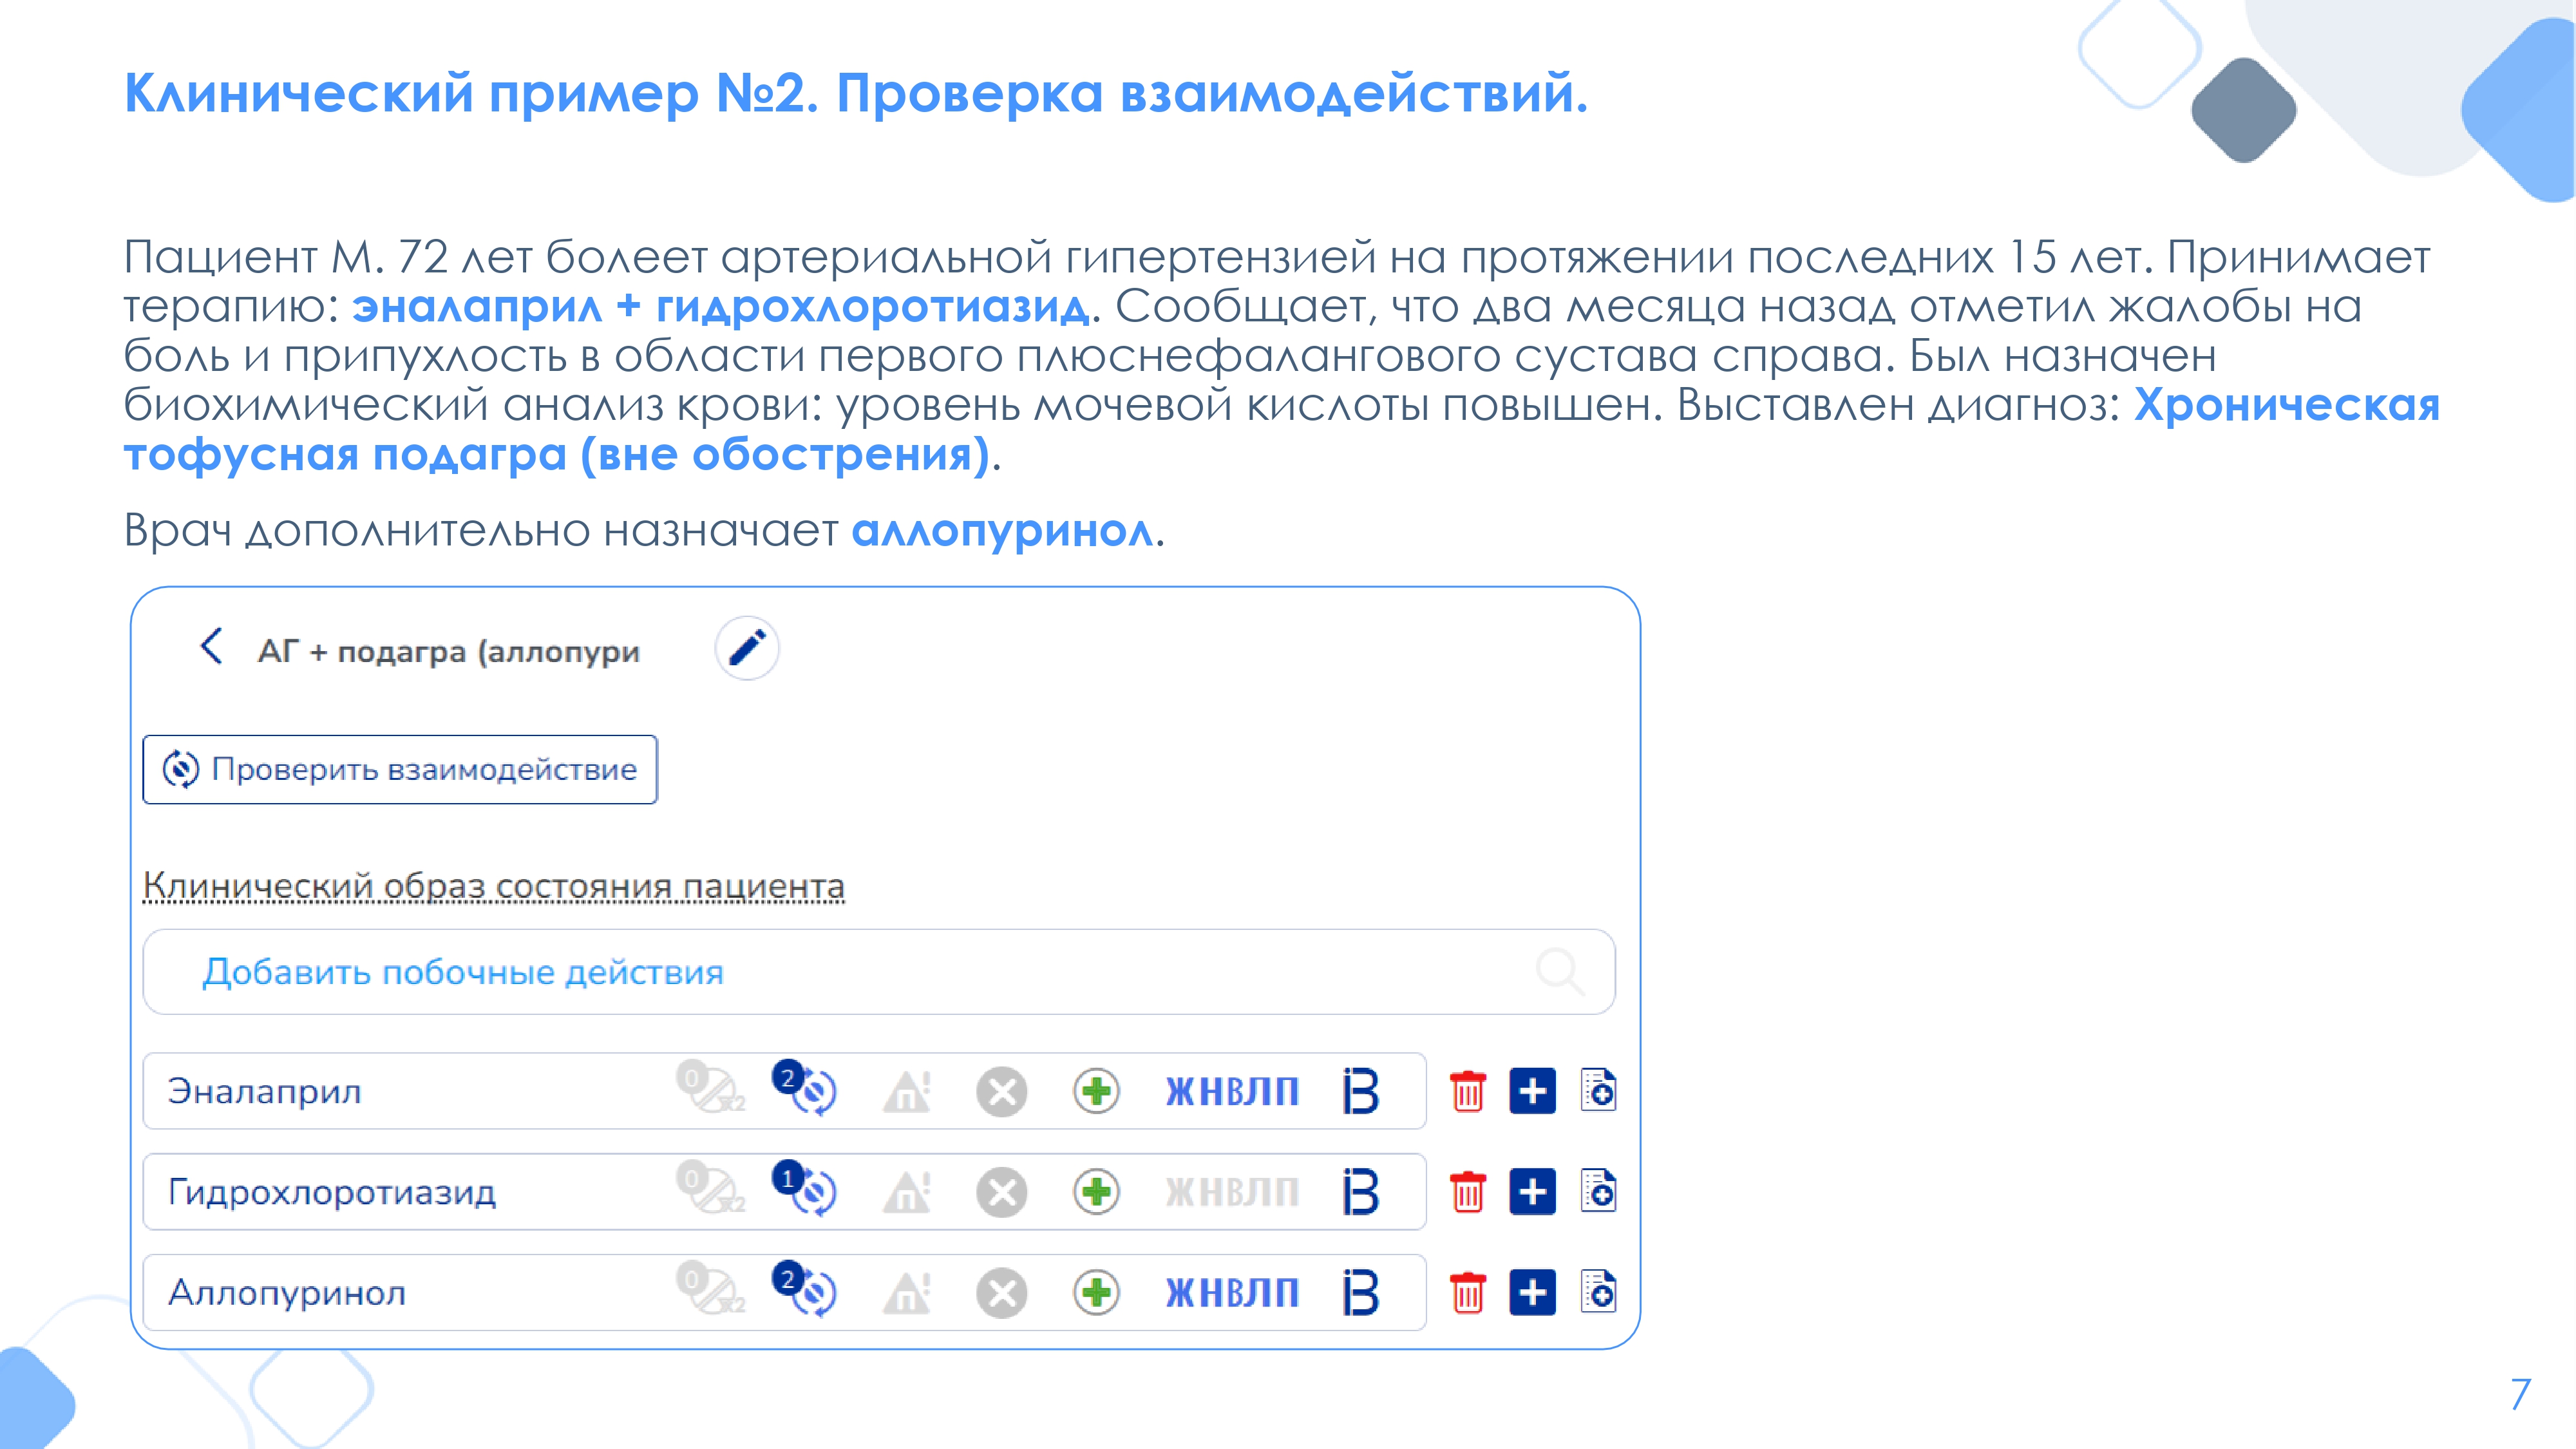Click the blue plus button for Гидрохлоротиазид
This screenshot has height=1449, width=2576.
point(1532,1192)
